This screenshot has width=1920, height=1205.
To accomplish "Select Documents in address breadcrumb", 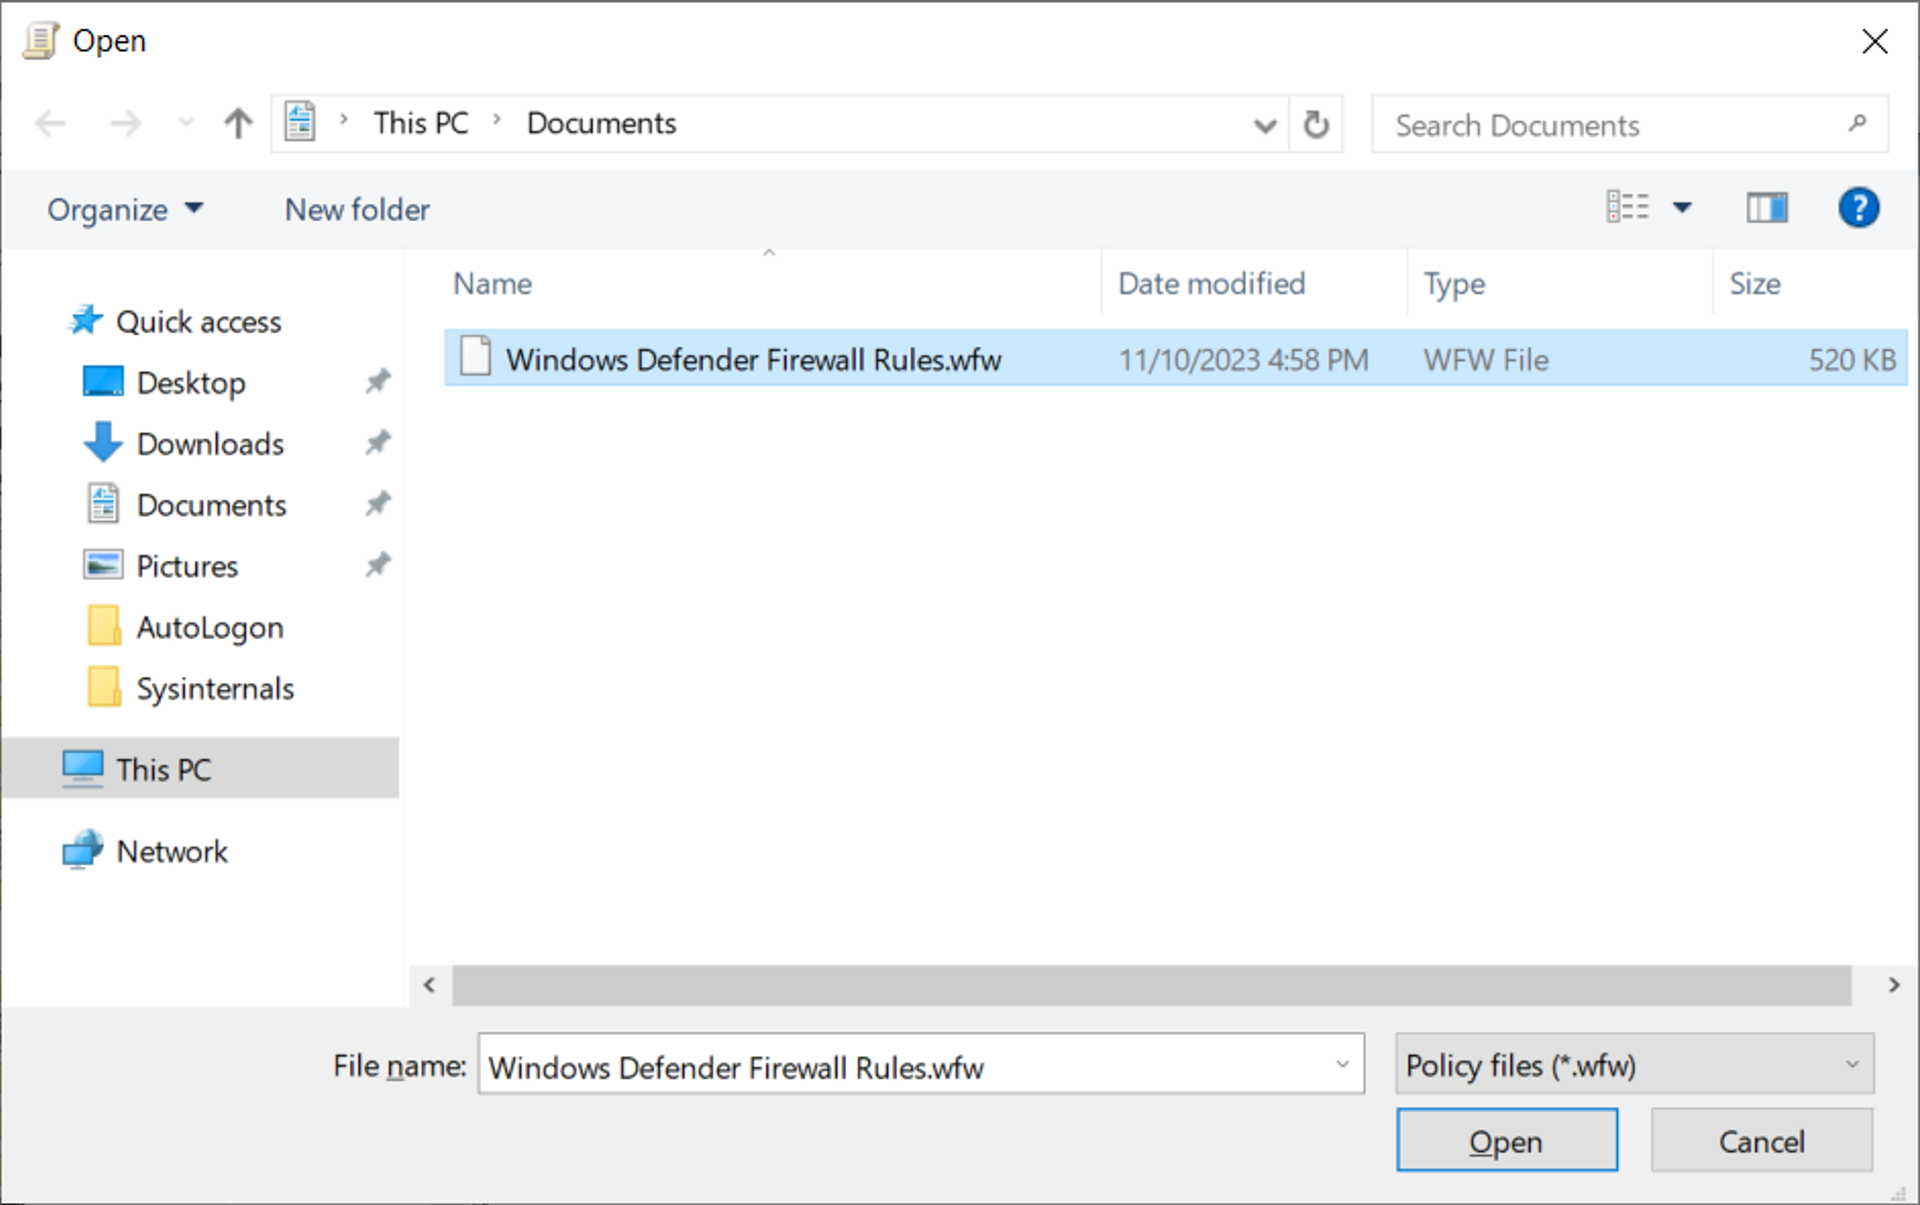I will tap(602, 123).
